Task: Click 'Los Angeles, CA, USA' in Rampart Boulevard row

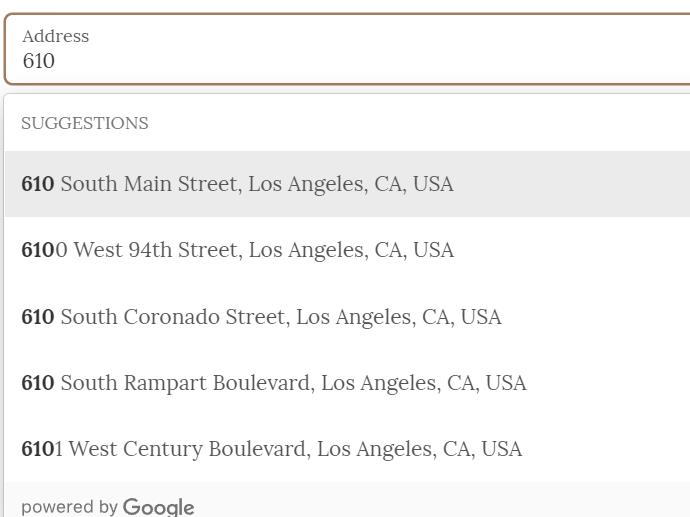Action: [x=424, y=384]
